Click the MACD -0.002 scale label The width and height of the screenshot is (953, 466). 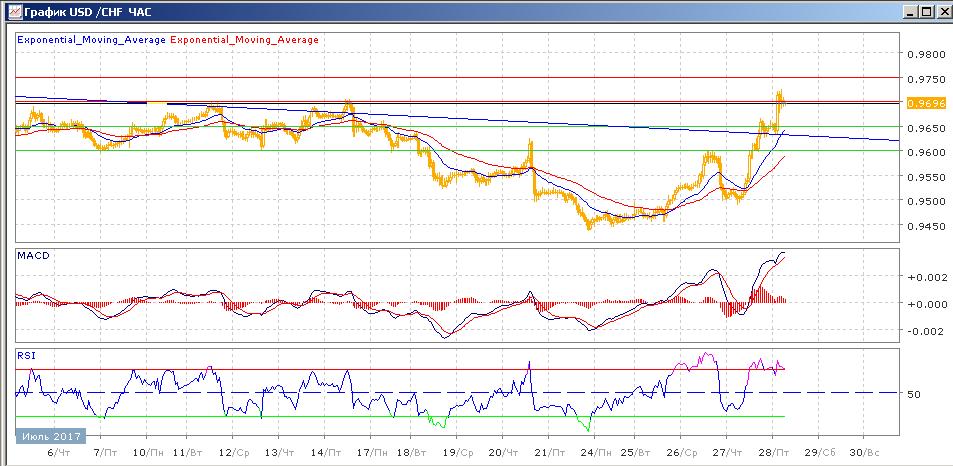[x=926, y=331]
